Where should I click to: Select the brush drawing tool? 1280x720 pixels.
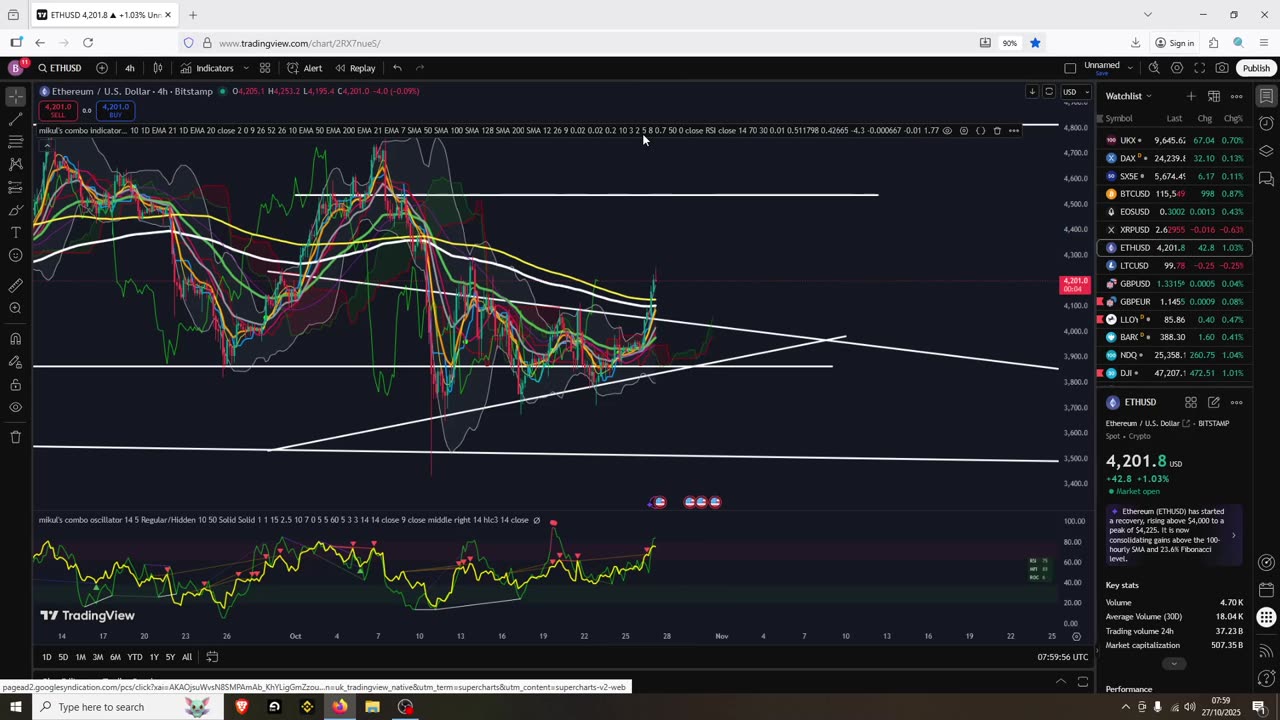(15, 210)
